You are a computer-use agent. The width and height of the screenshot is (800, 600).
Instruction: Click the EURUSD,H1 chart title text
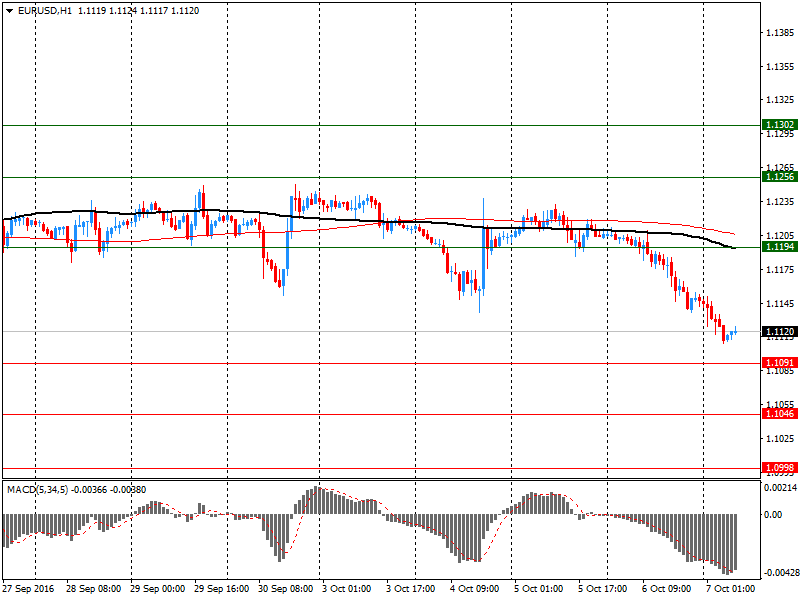[45, 11]
